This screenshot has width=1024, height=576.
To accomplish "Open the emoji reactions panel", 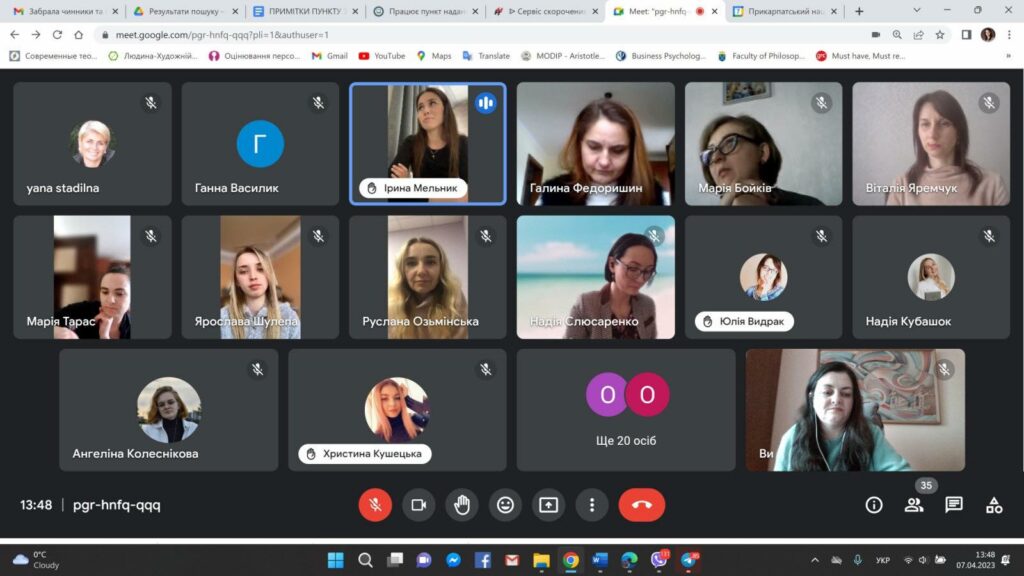I will [505, 505].
